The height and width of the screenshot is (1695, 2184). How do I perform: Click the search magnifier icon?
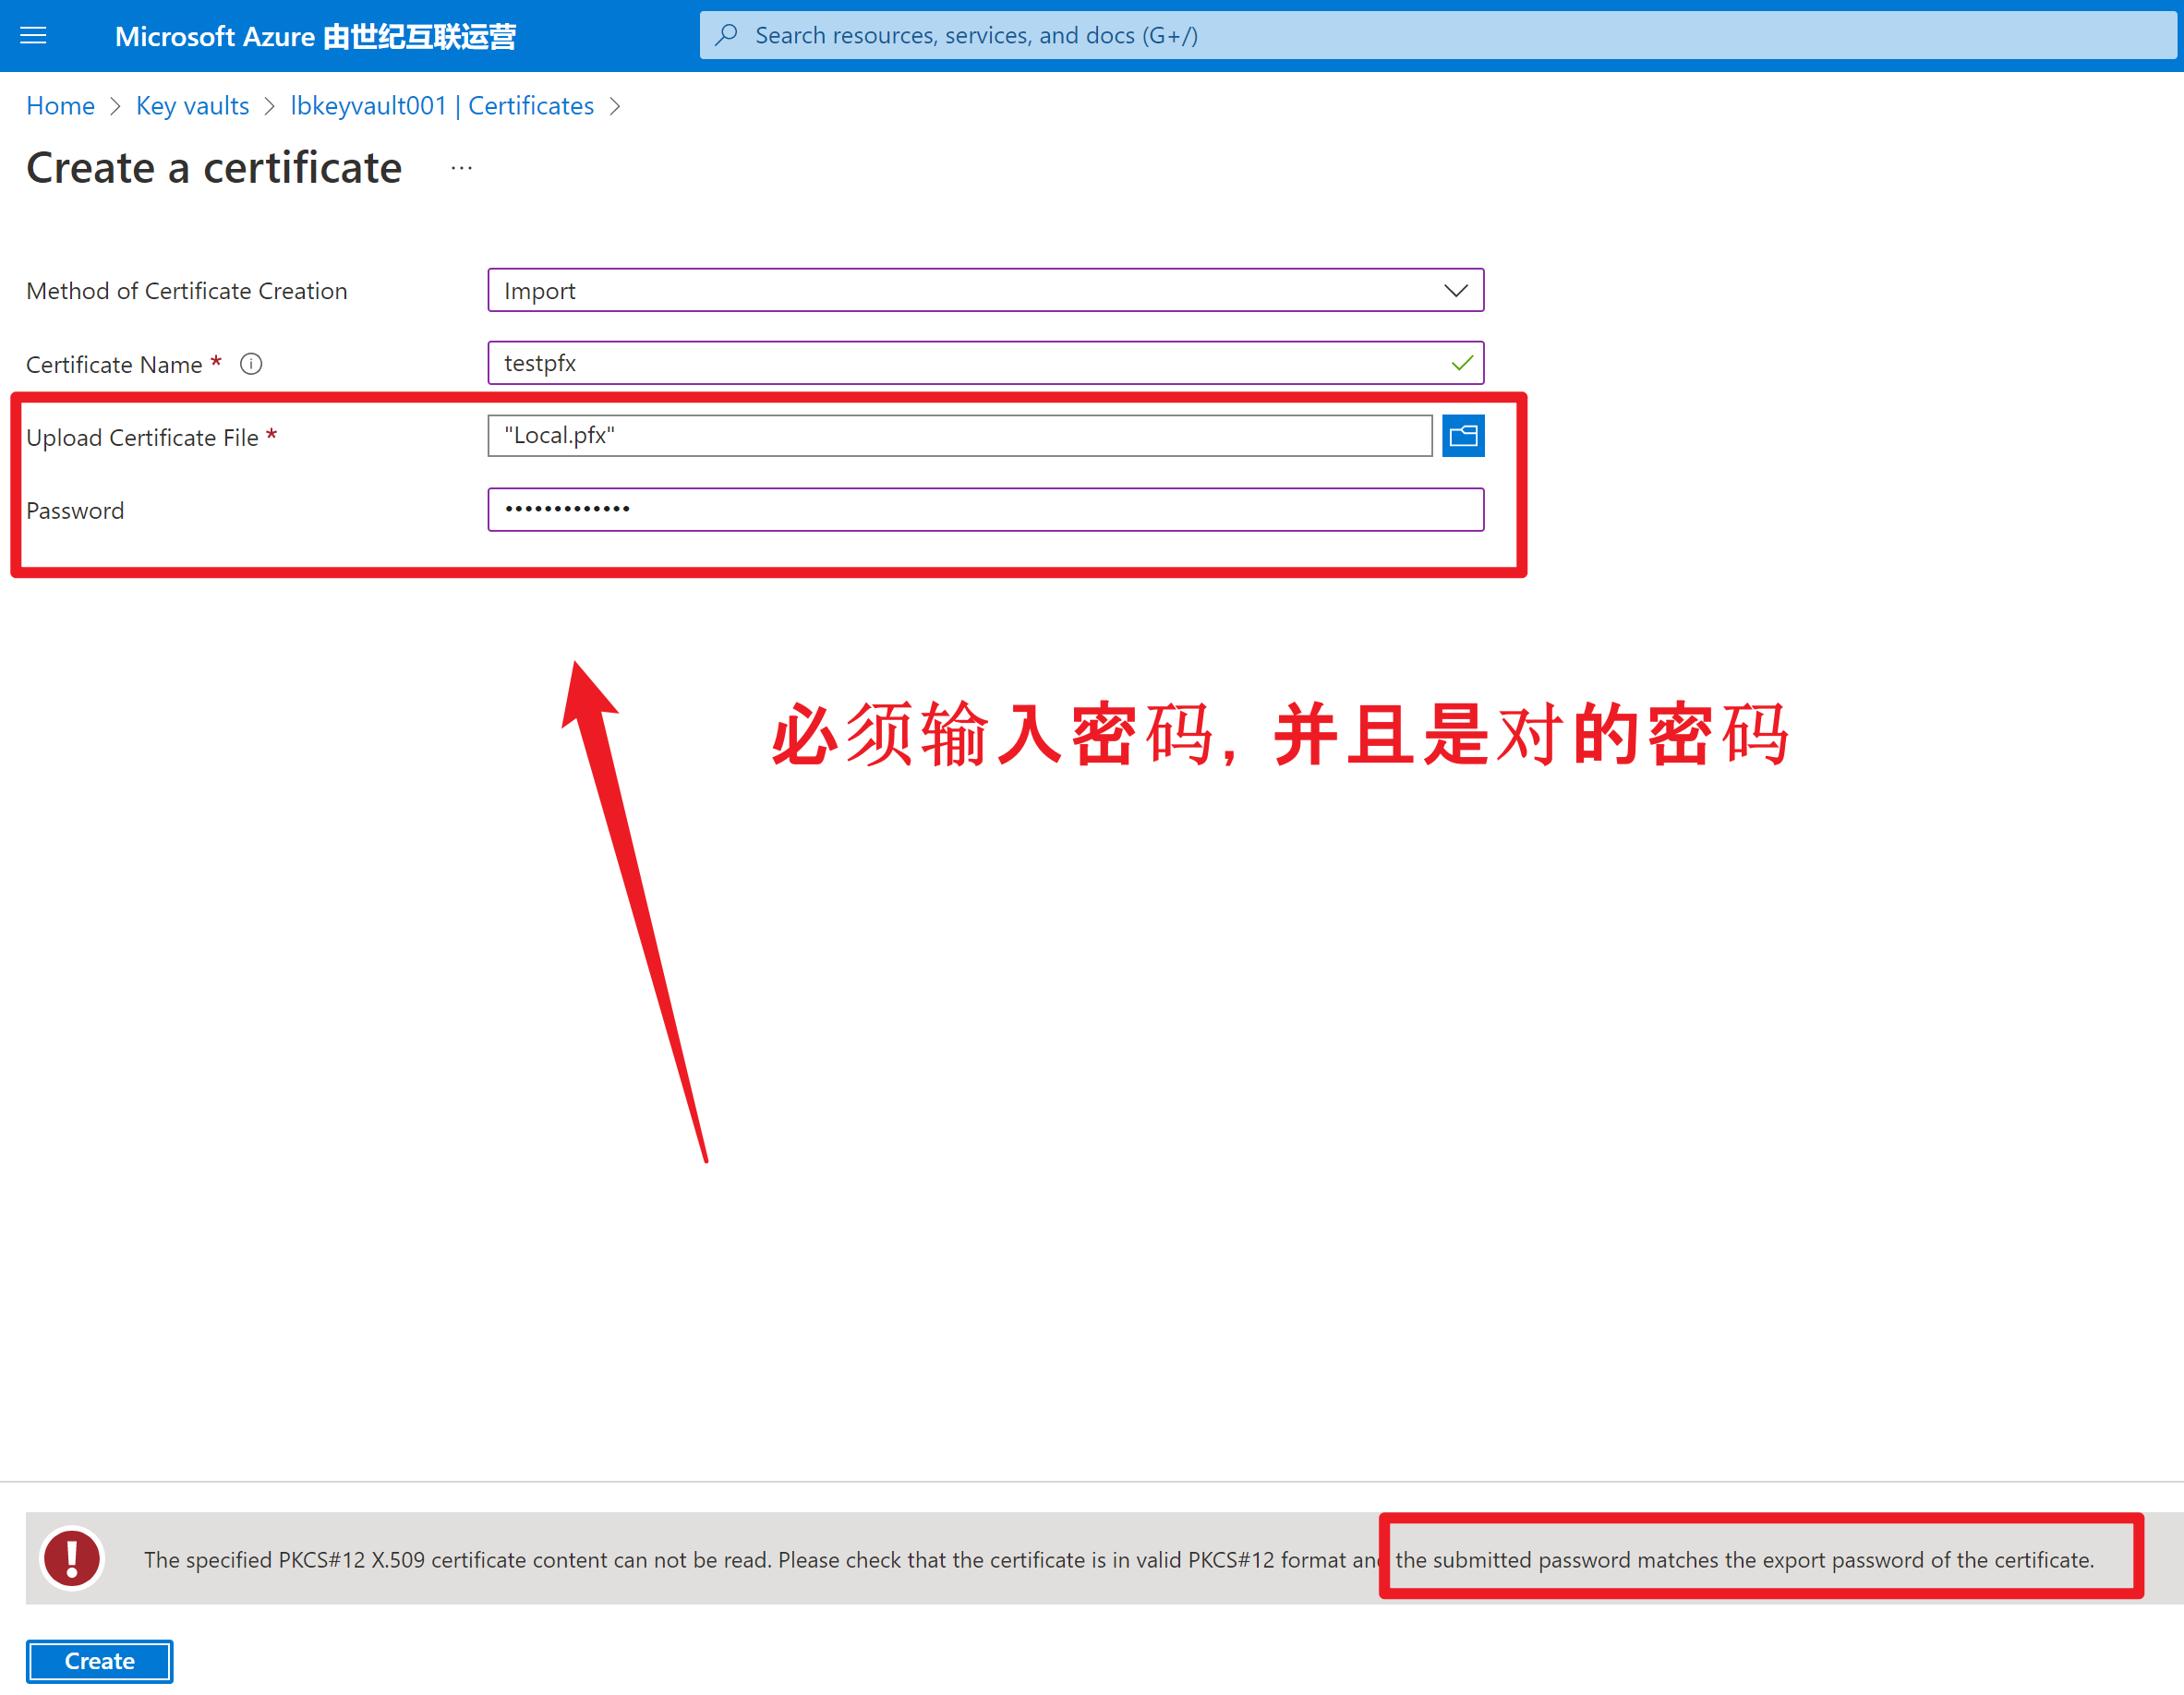728,35
